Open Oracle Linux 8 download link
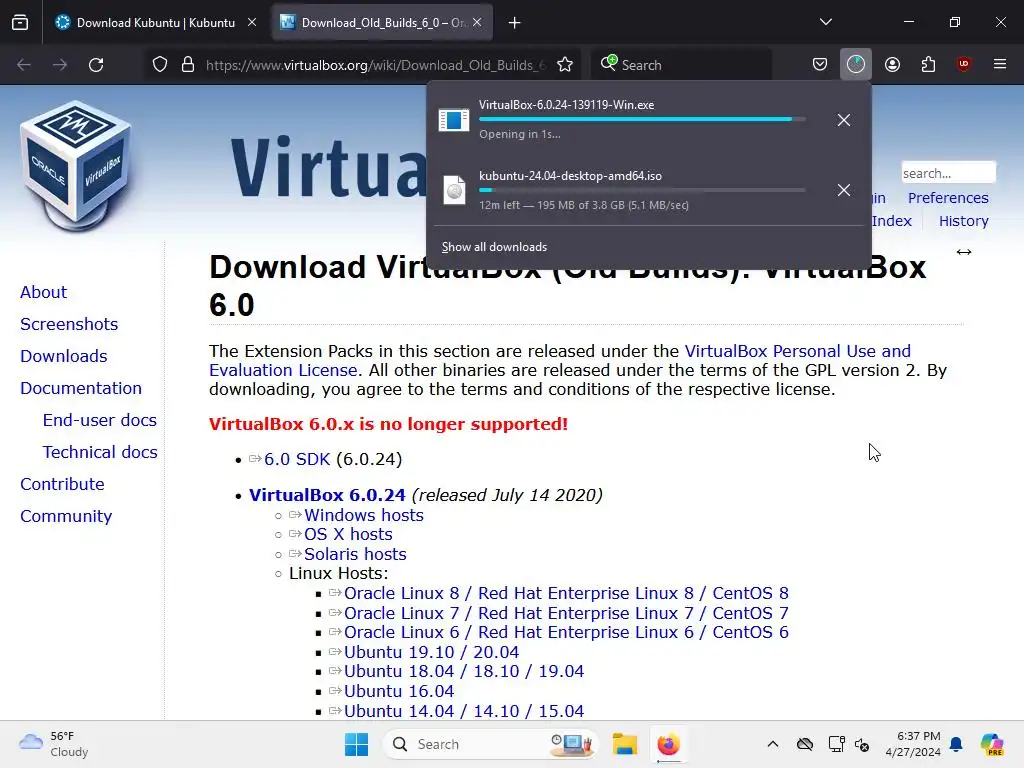 [566, 593]
